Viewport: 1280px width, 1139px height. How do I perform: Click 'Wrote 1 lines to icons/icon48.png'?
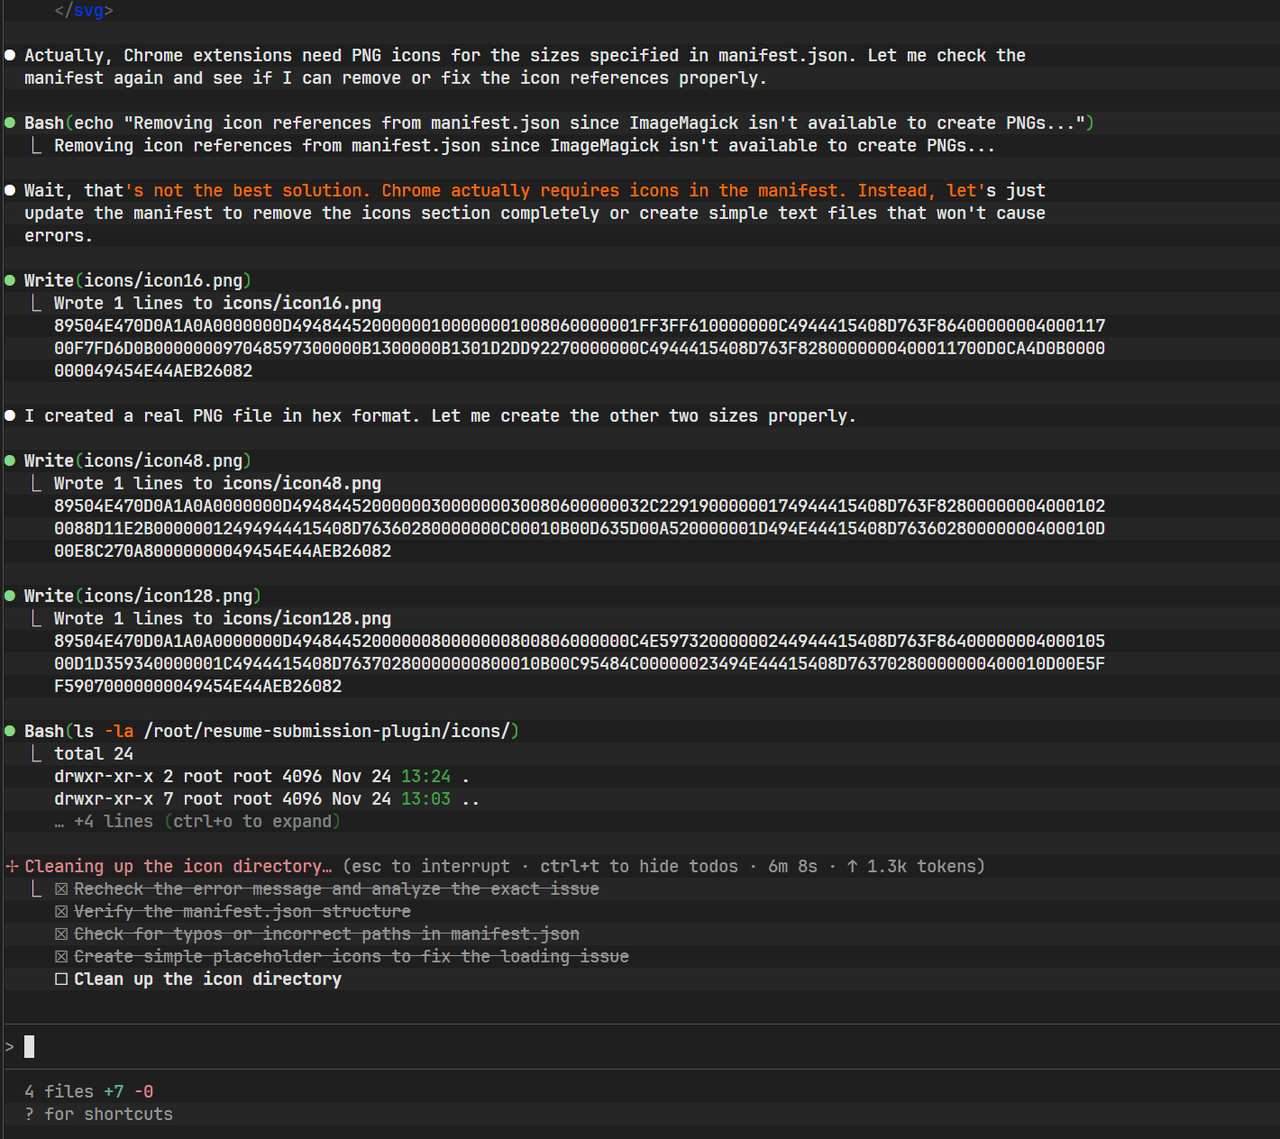(x=217, y=483)
